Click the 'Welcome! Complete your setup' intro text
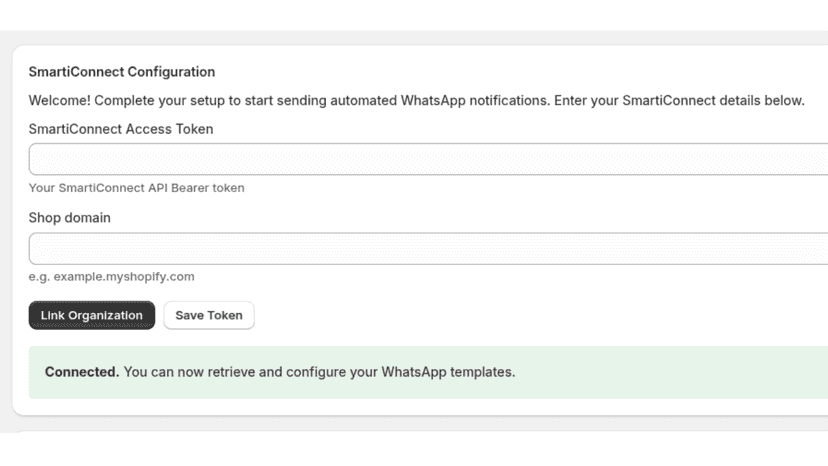 click(x=417, y=100)
